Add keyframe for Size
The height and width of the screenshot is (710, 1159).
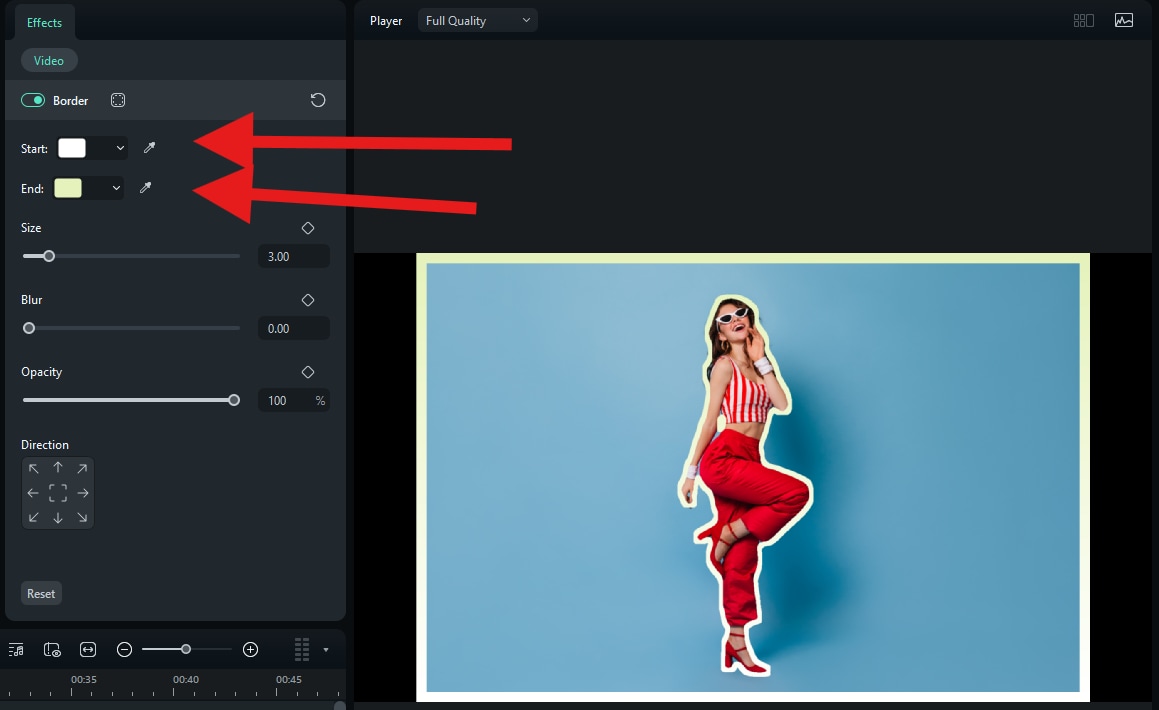[308, 228]
